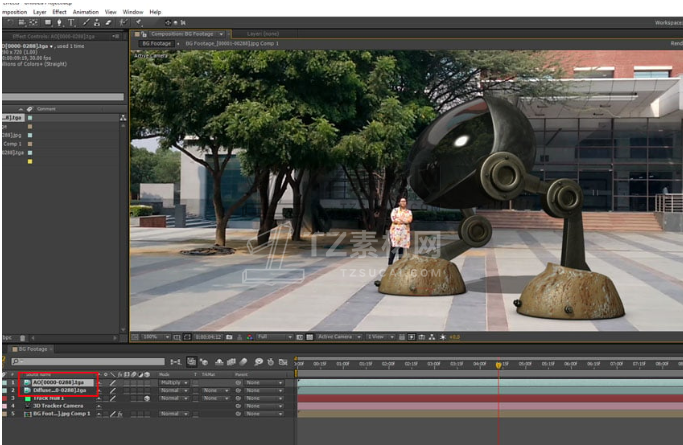Open the Window menu
Image resolution: width=683 pixels, height=445 pixels.
pyautogui.click(x=133, y=12)
